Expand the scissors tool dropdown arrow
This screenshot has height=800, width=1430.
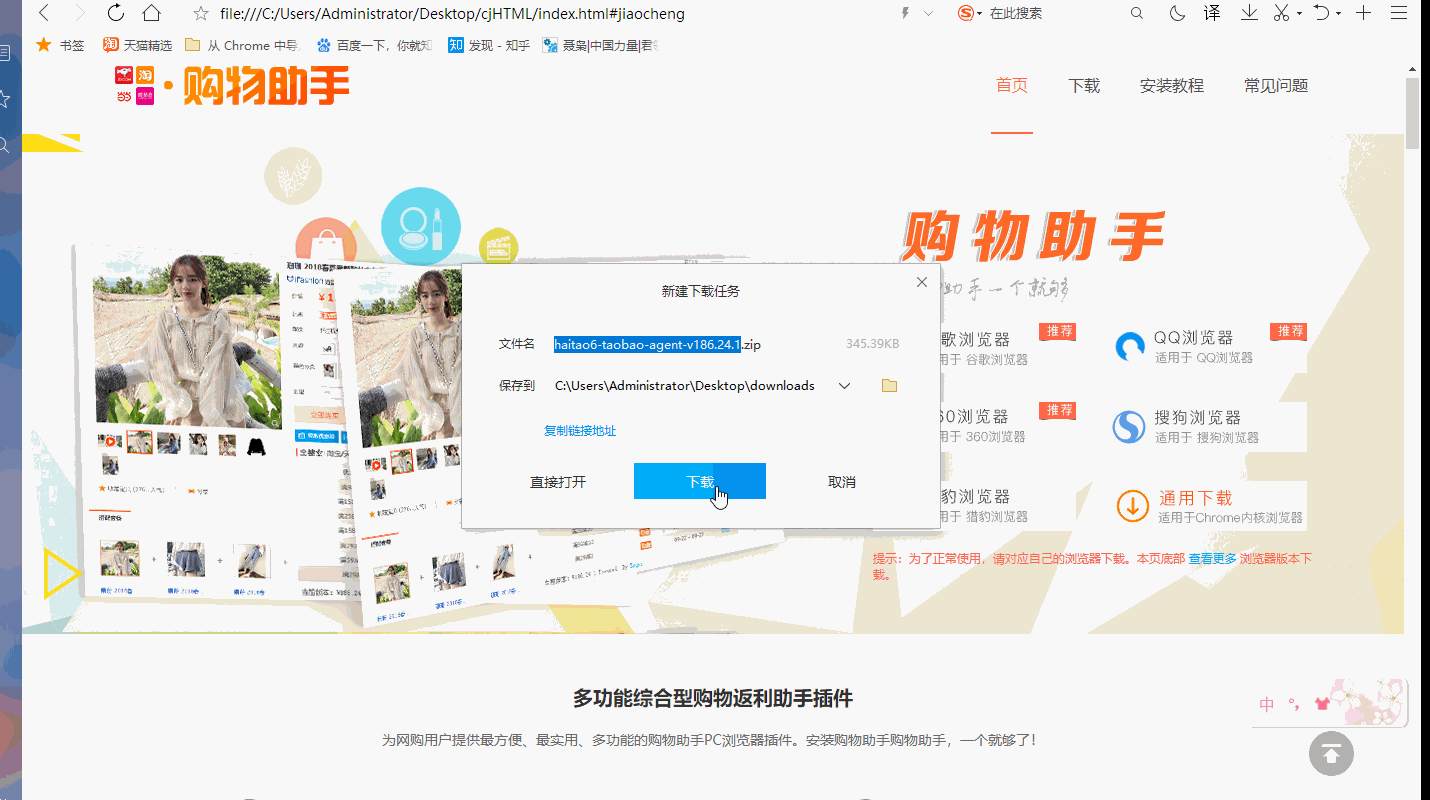1299,14
